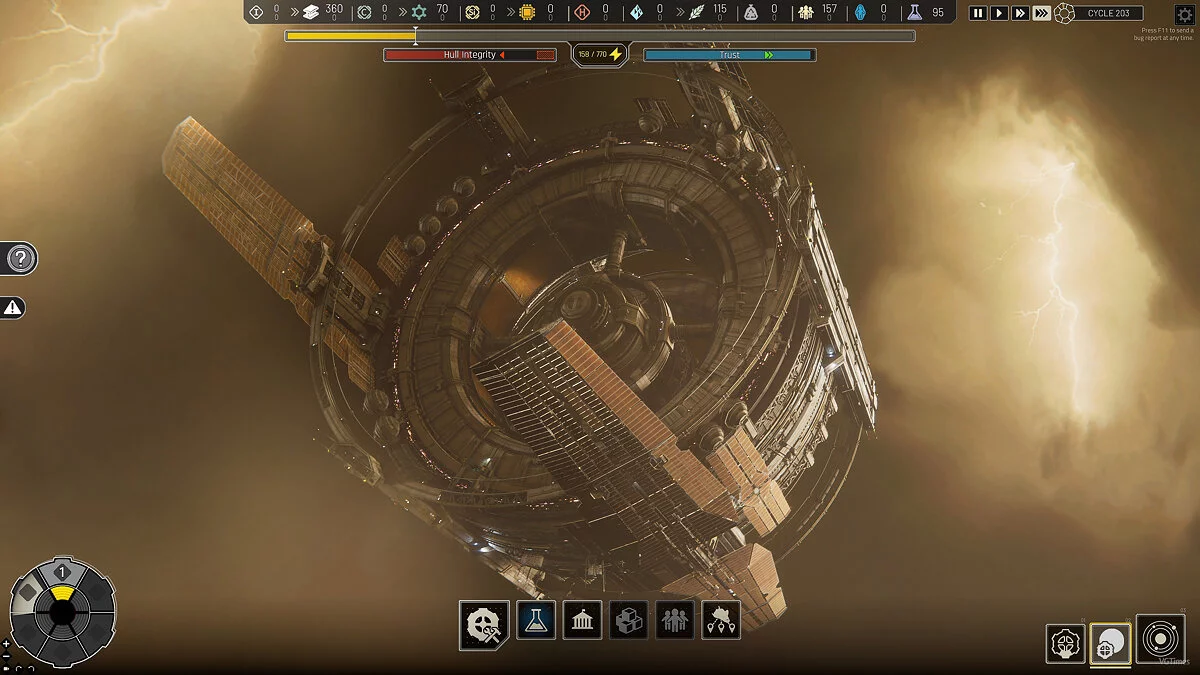Viewport: 1200px width, 675px height.
Task: Switch to the station interior view
Action: [1065, 643]
